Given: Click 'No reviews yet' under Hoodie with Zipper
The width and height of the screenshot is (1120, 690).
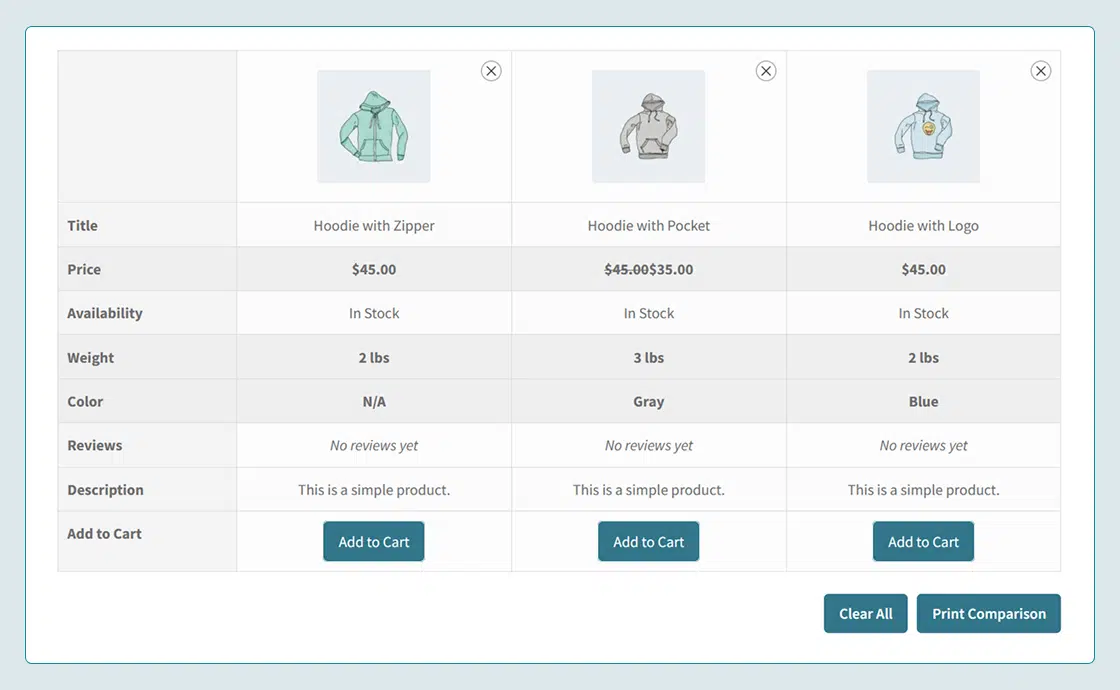Looking at the screenshot, I should coord(374,446).
